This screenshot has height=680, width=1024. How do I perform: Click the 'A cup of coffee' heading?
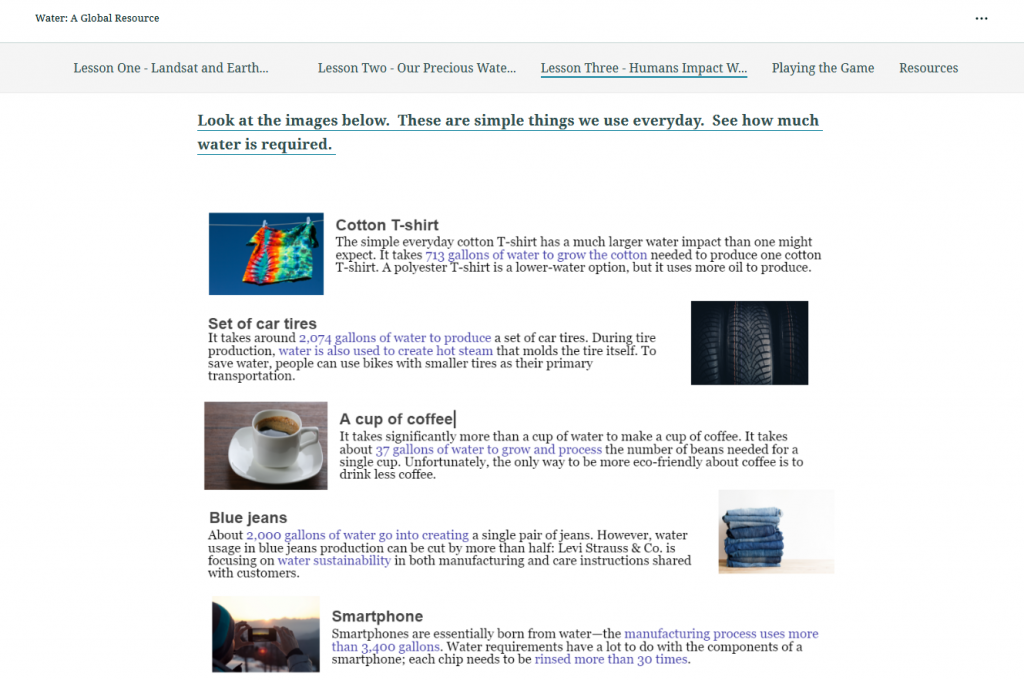click(x=396, y=419)
